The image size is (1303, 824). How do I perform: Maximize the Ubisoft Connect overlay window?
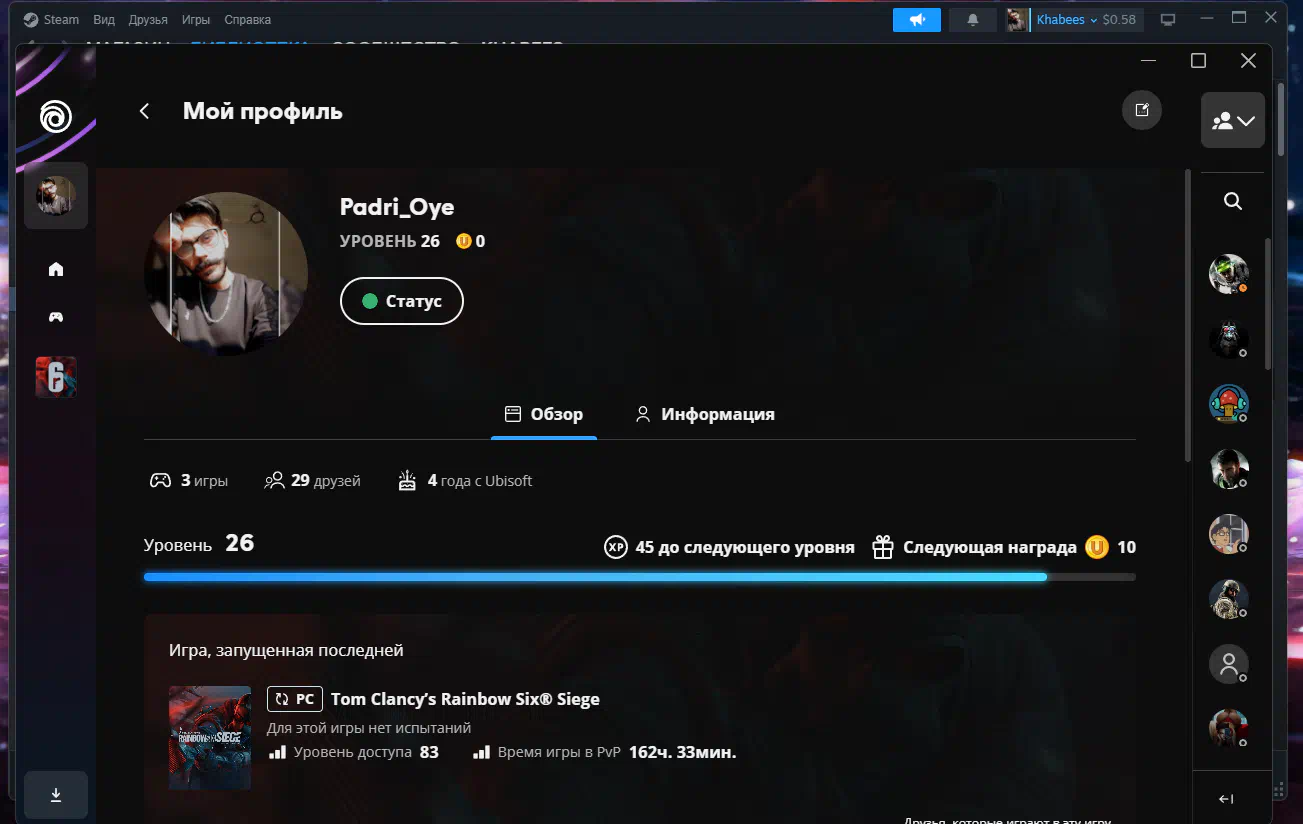(1198, 61)
